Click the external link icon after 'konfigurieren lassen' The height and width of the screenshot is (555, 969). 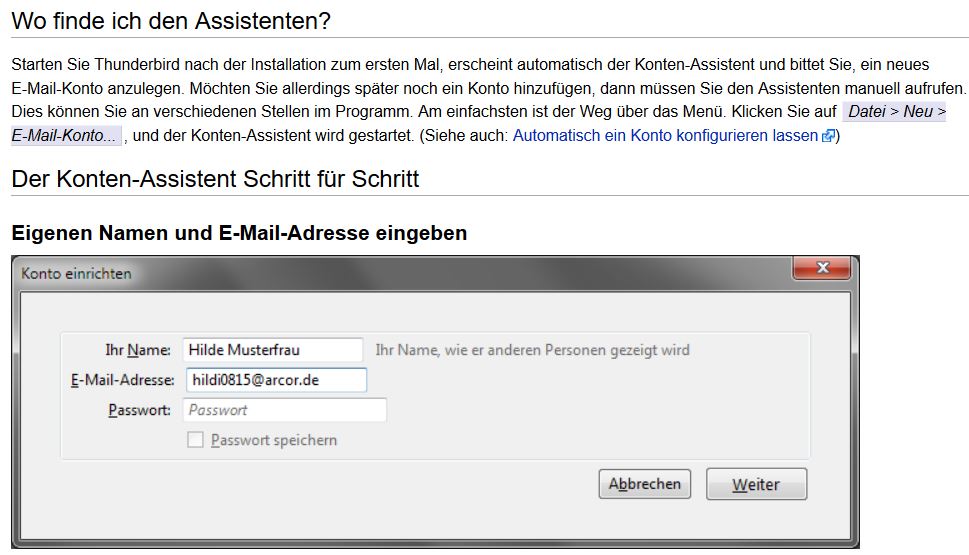tap(828, 136)
